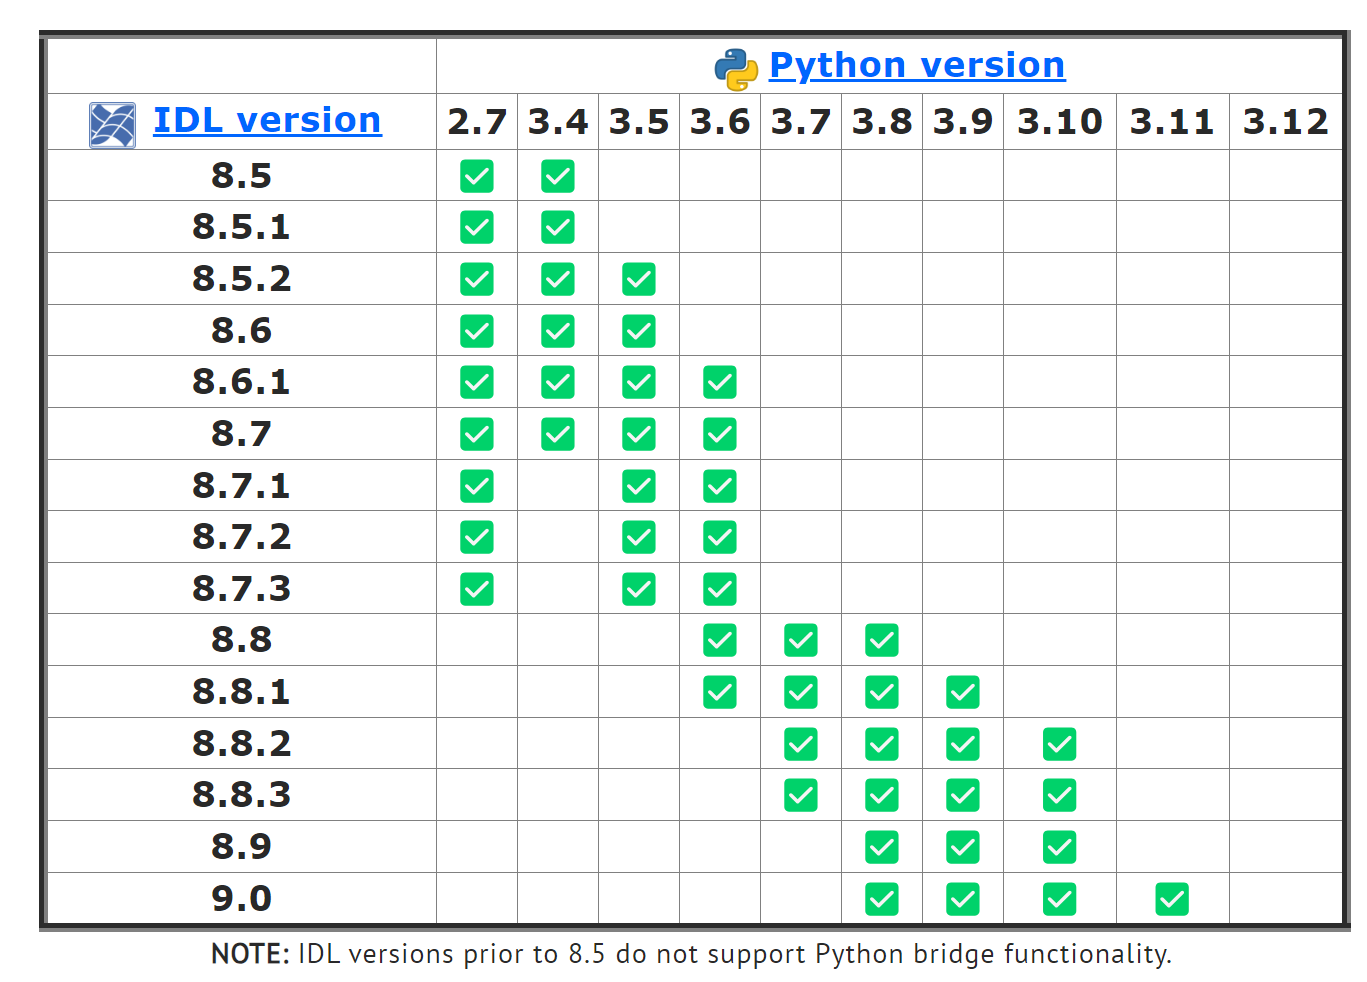Click checkmark for IDL 8.7.3 Python 3.6

point(720,589)
